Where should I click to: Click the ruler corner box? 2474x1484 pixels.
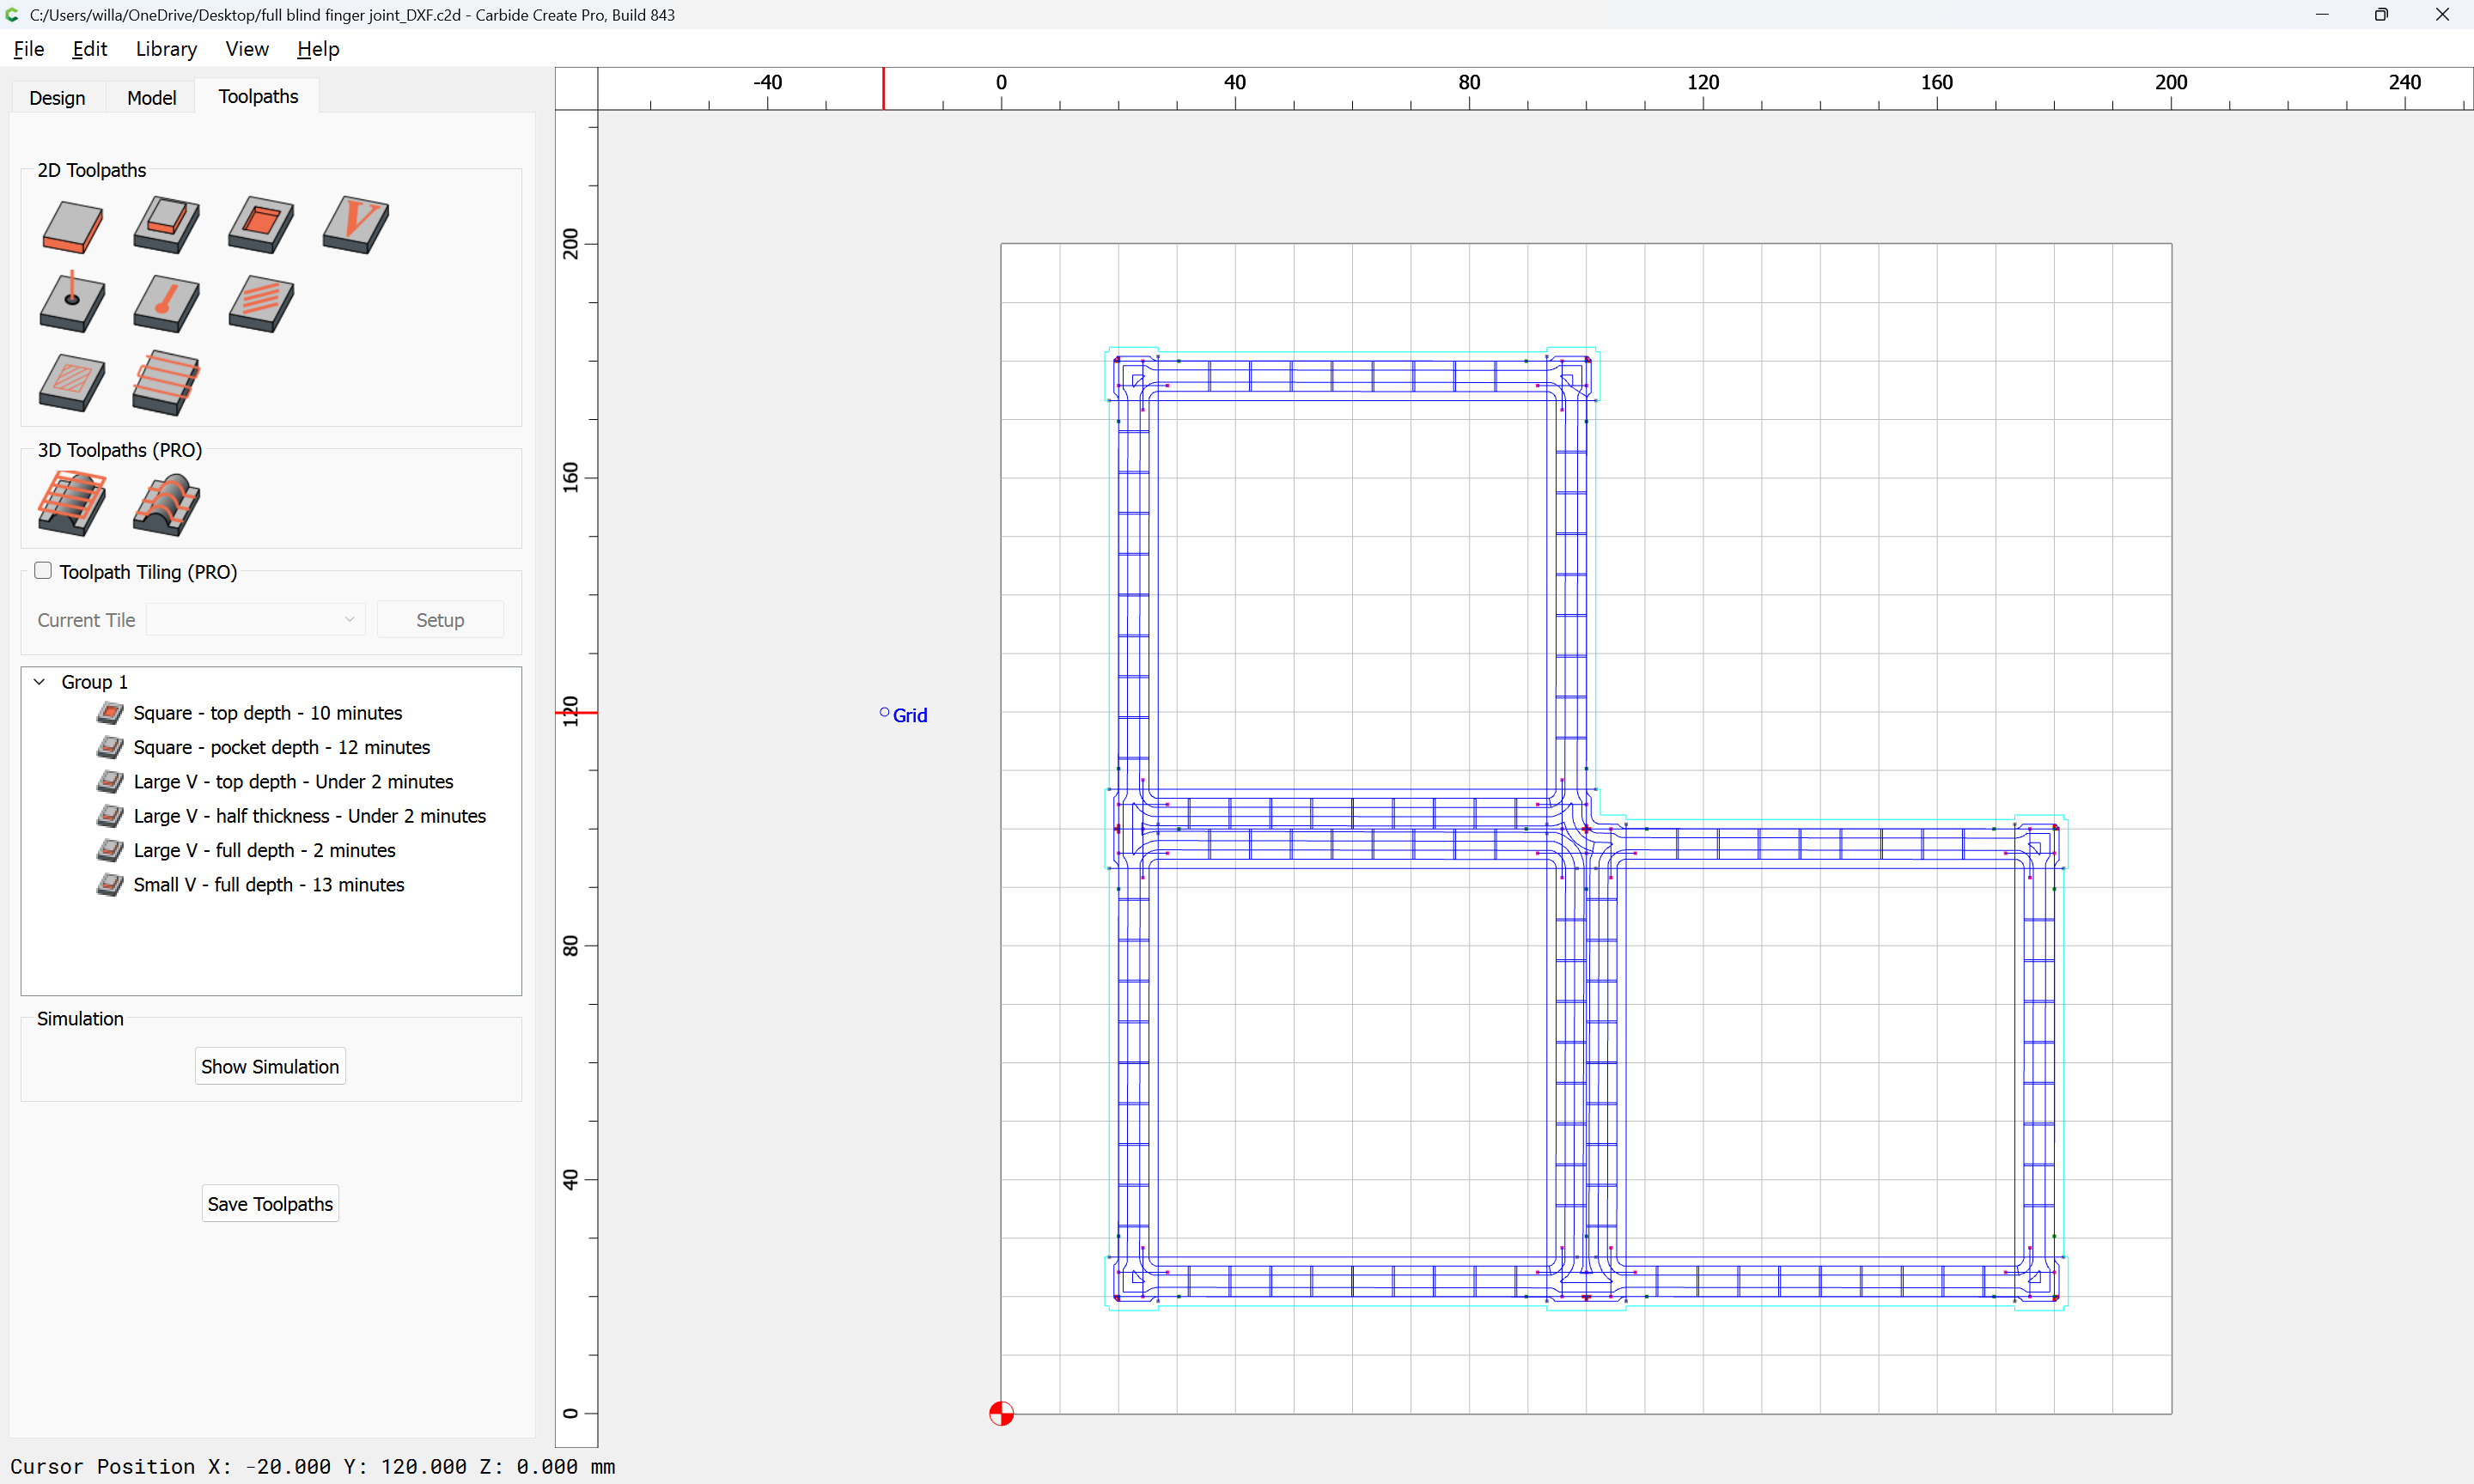(577, 89)
